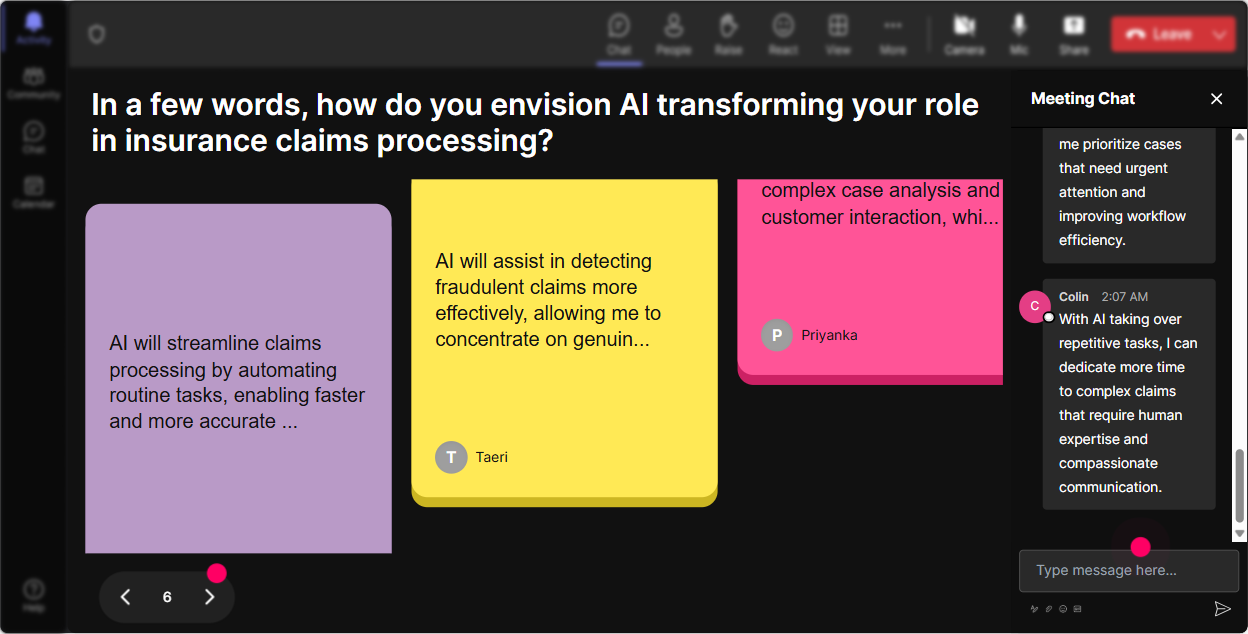Viewport: 1248px width, 634px height.
Task: Click the chat scrollbar down arrow
Action: [1240, 535]
